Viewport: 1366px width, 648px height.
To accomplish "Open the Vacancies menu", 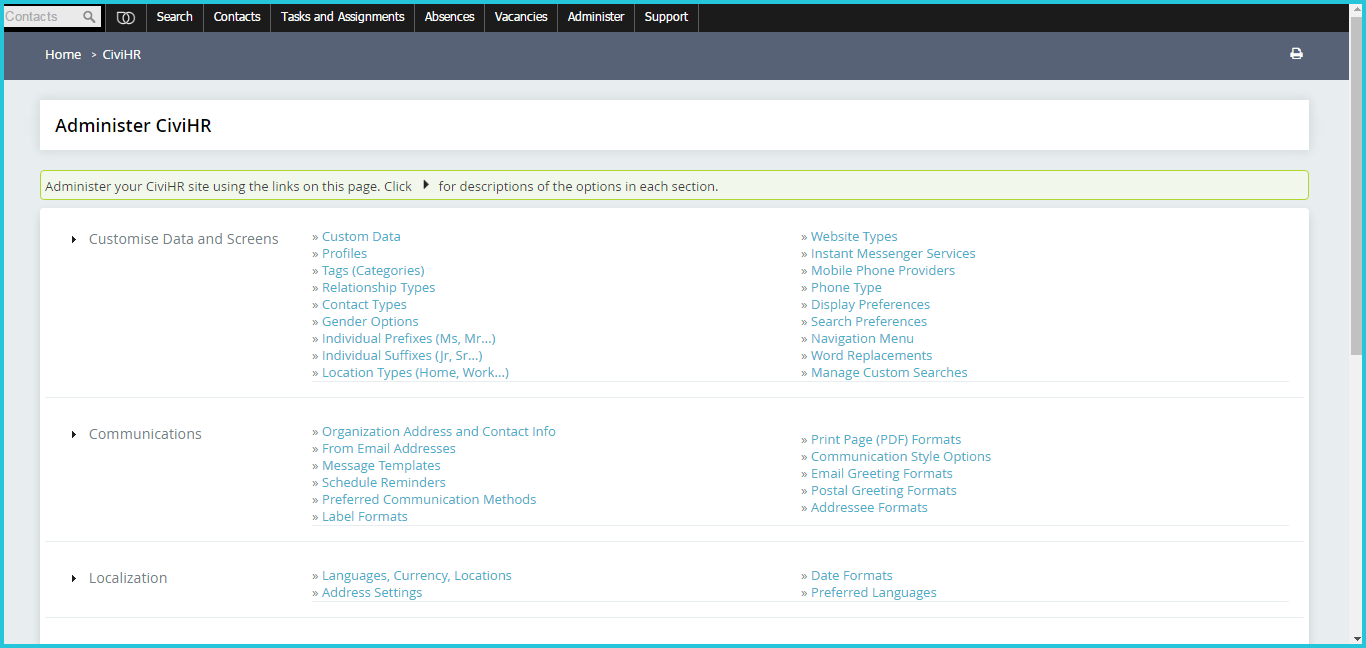I will [521, 17].
